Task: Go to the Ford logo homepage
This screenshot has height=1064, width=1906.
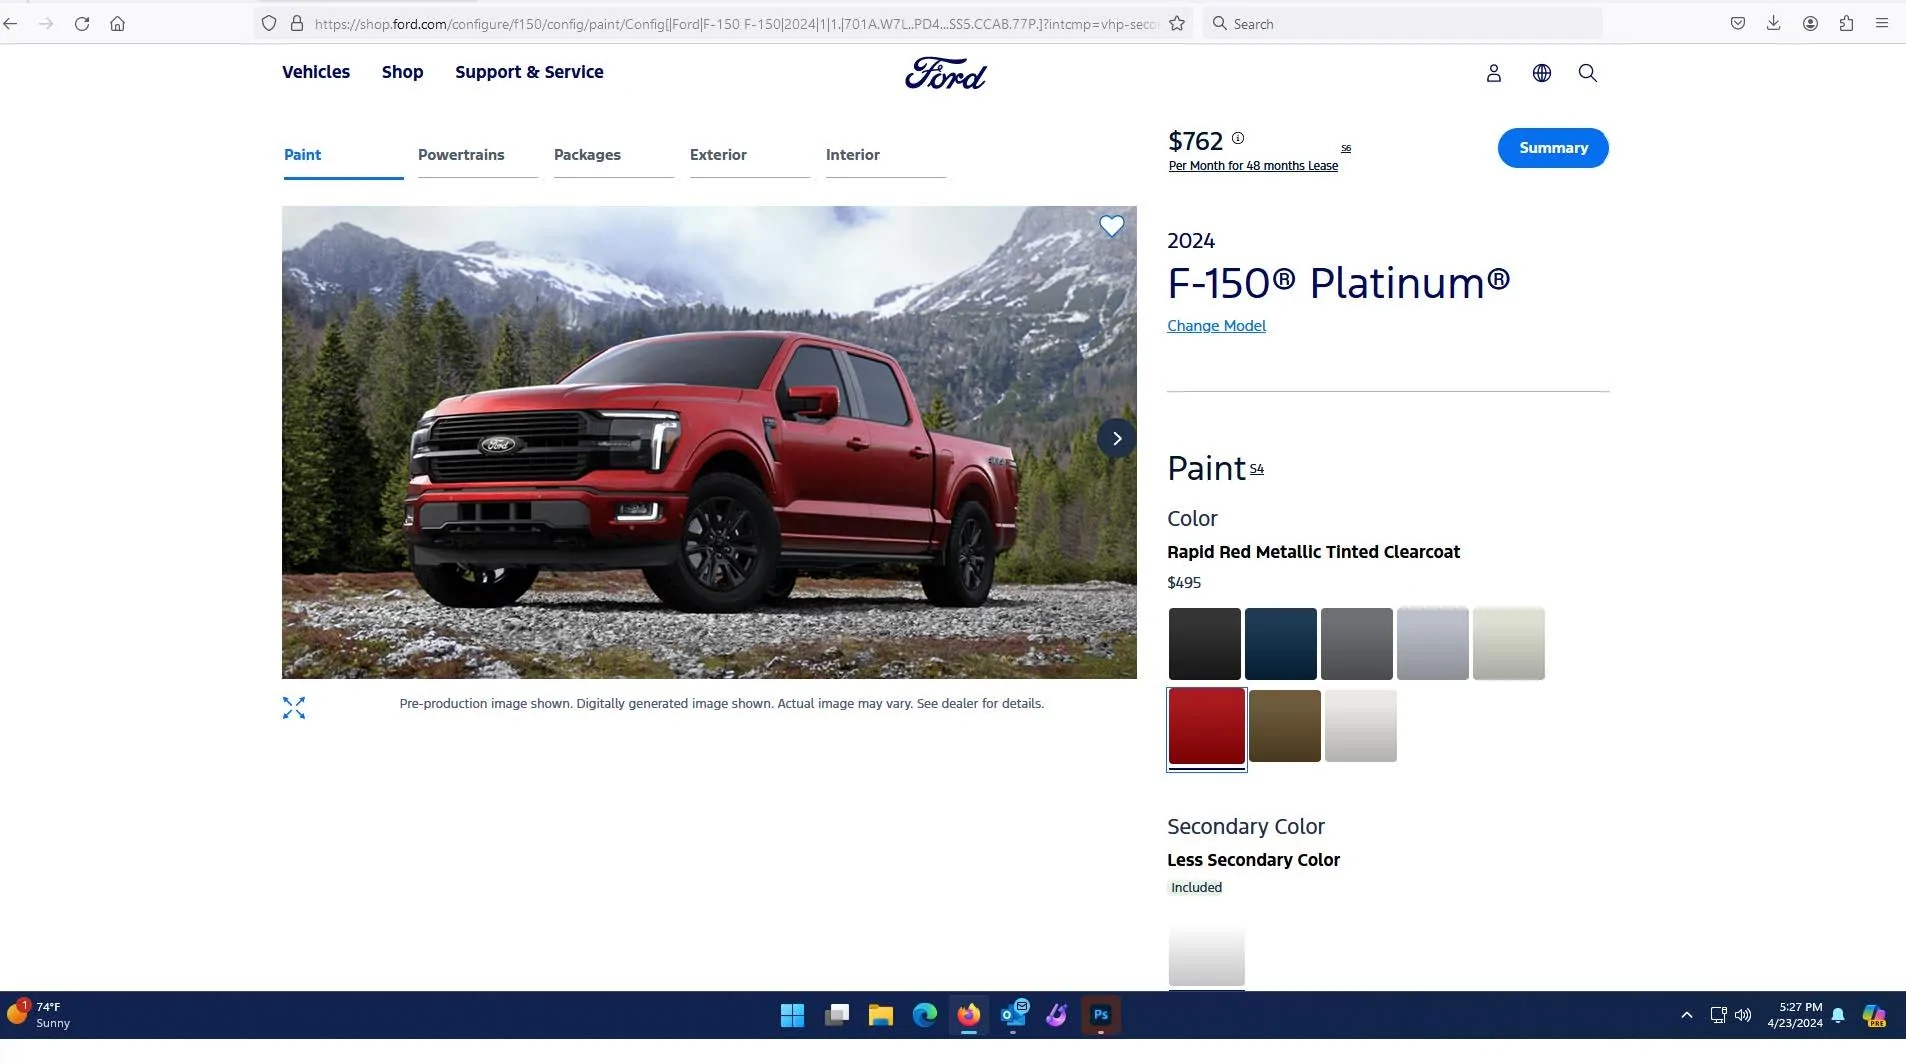Action: pos(945,73)
